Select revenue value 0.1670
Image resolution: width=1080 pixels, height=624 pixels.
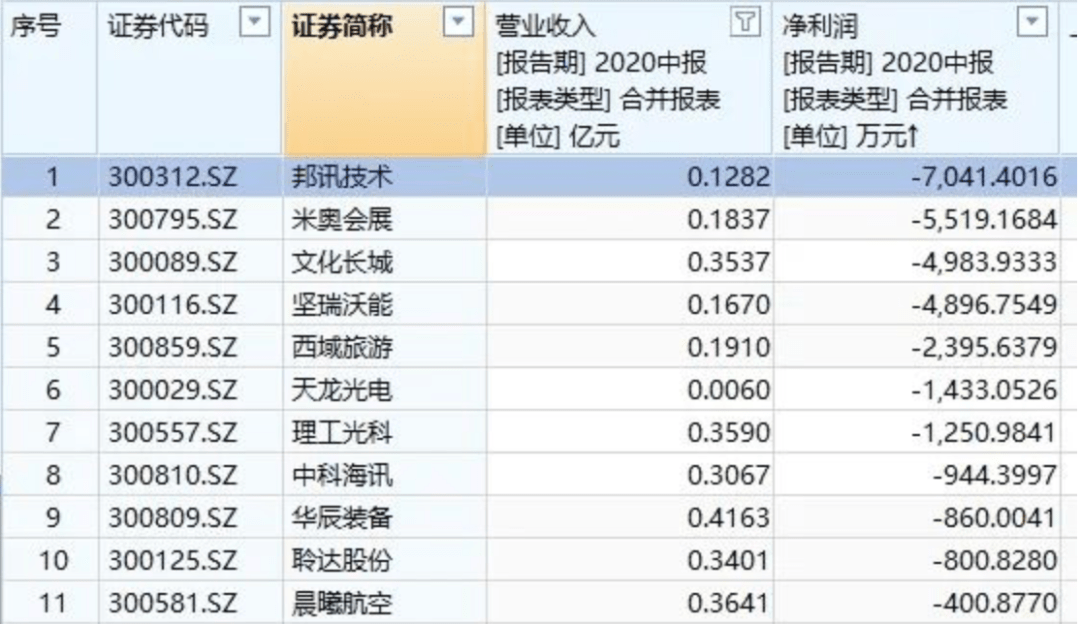(728, 305)
